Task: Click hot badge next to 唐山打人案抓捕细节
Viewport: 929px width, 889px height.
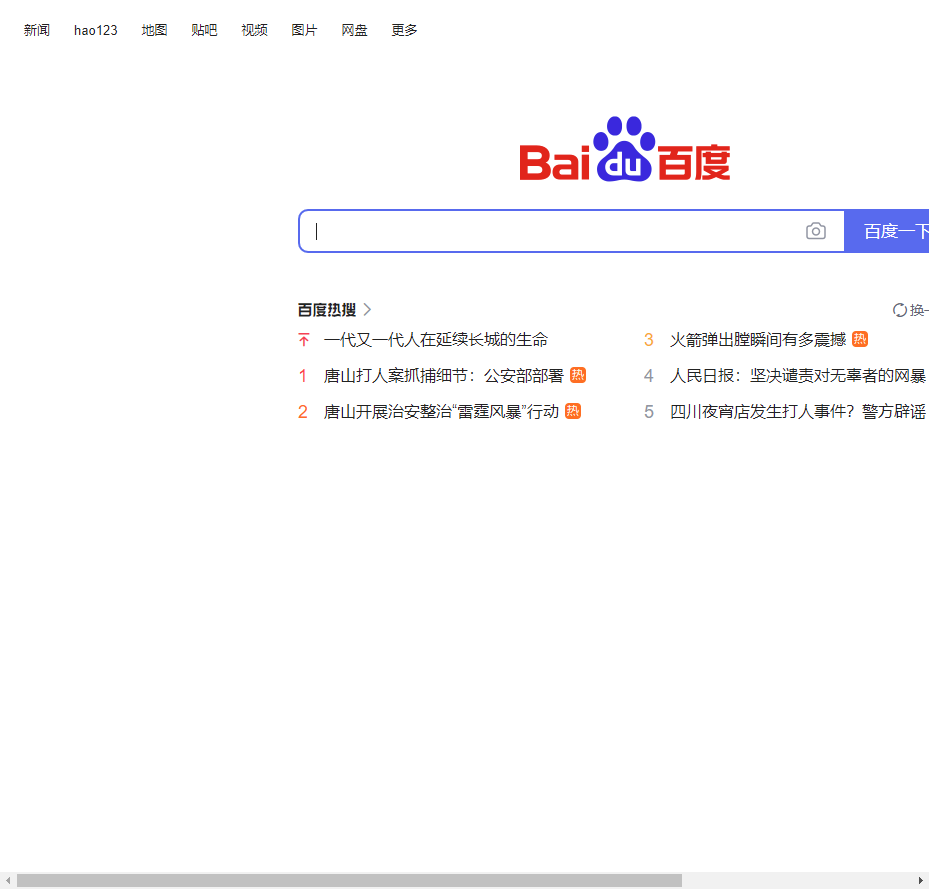Action: [578, 375]
